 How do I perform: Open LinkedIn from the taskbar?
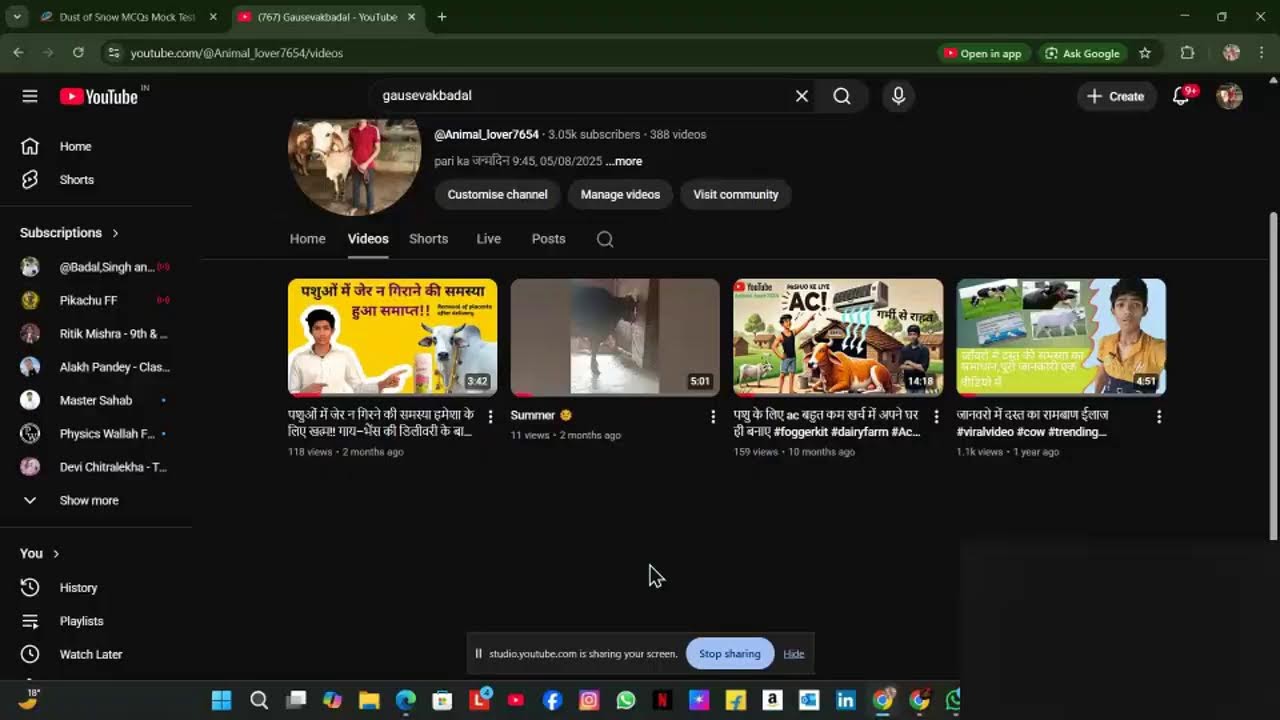(x=846, y=700)
